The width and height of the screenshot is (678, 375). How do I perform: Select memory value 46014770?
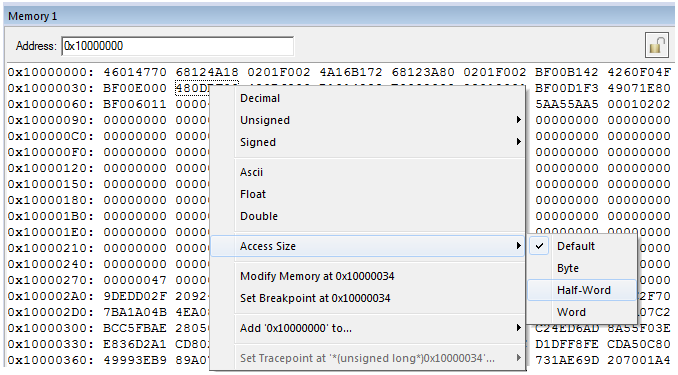click(x=135, y=72)
